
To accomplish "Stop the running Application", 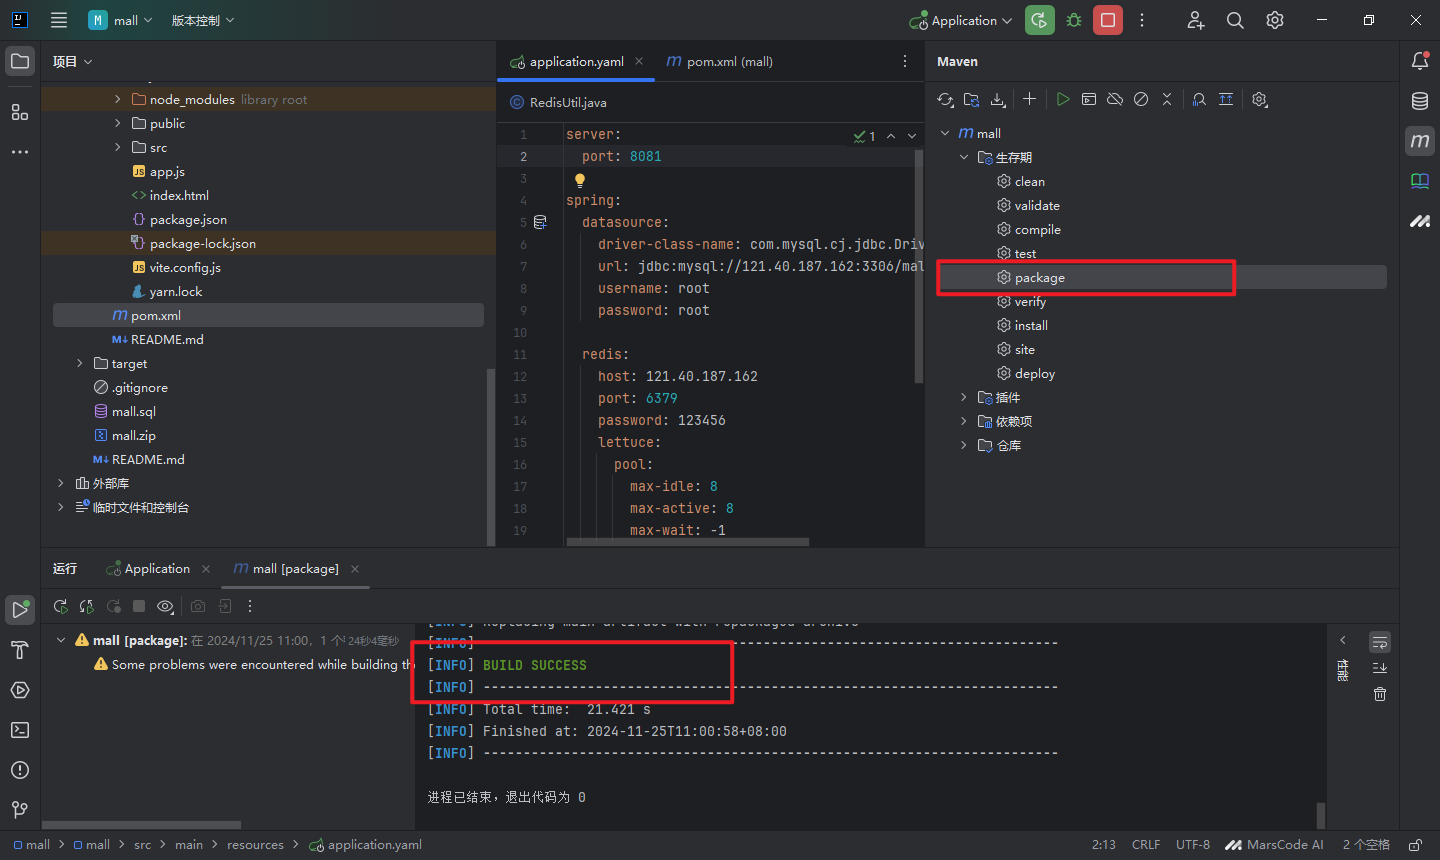I will click(1108, 20).
